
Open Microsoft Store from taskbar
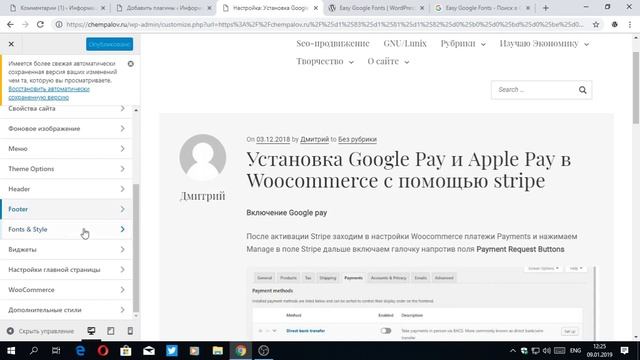point(126,351)
